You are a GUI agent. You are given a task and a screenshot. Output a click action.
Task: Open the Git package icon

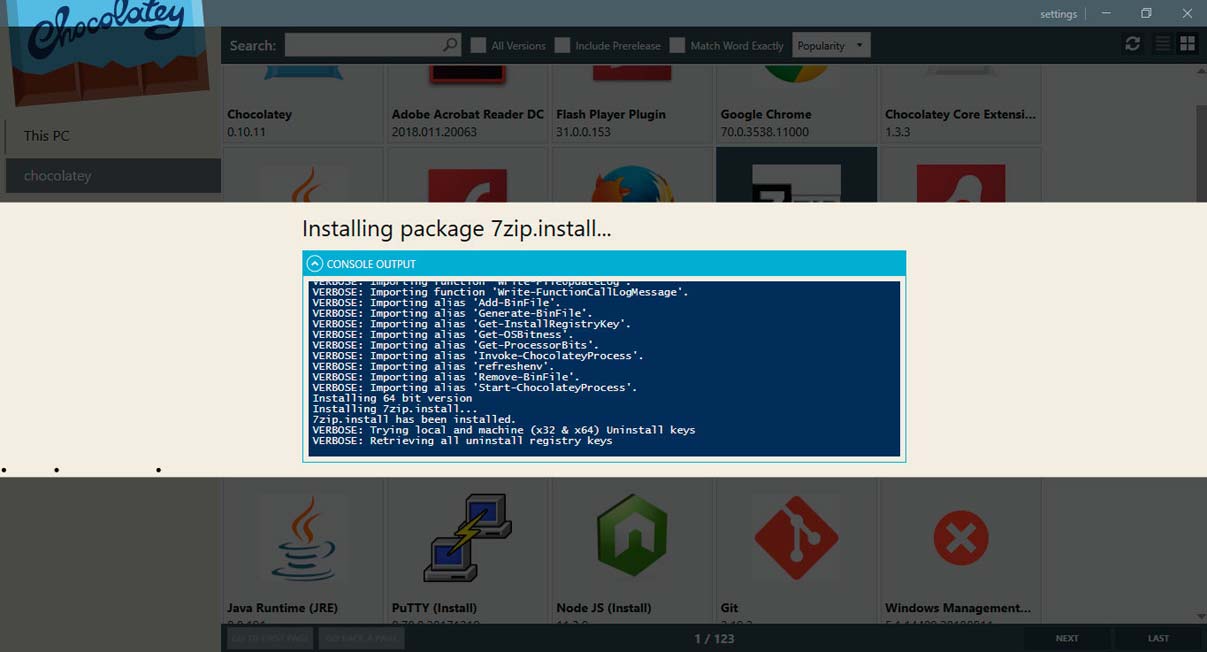[795, 537]
